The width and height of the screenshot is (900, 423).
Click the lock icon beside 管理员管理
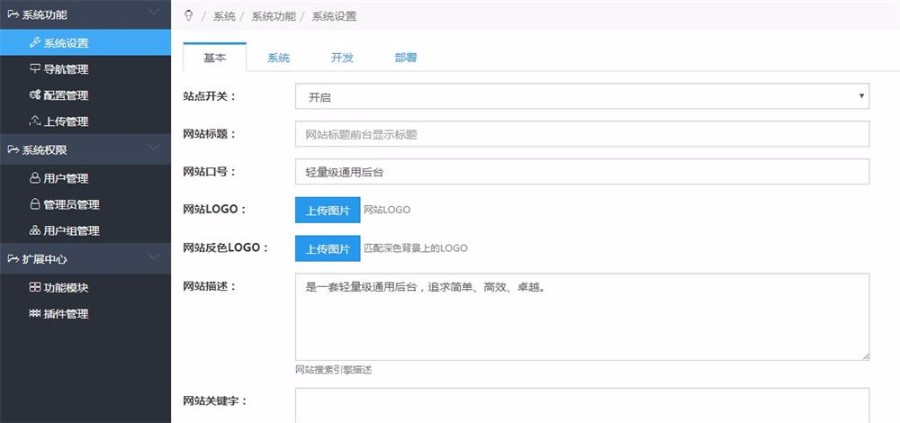point(34,204)
